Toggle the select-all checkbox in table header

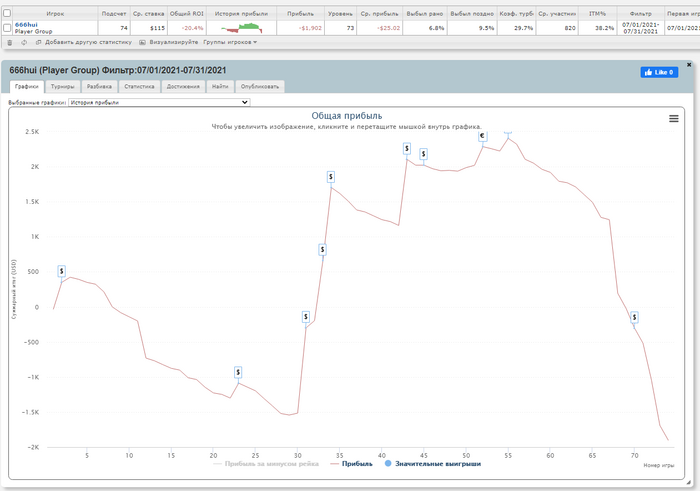(7, 13)
